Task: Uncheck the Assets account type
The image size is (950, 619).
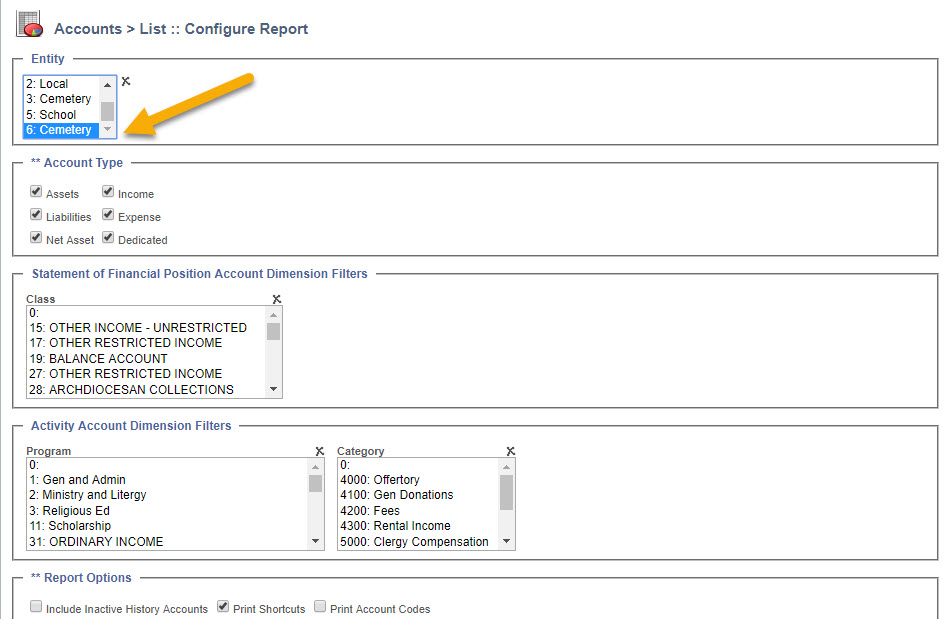Action: 36,191
